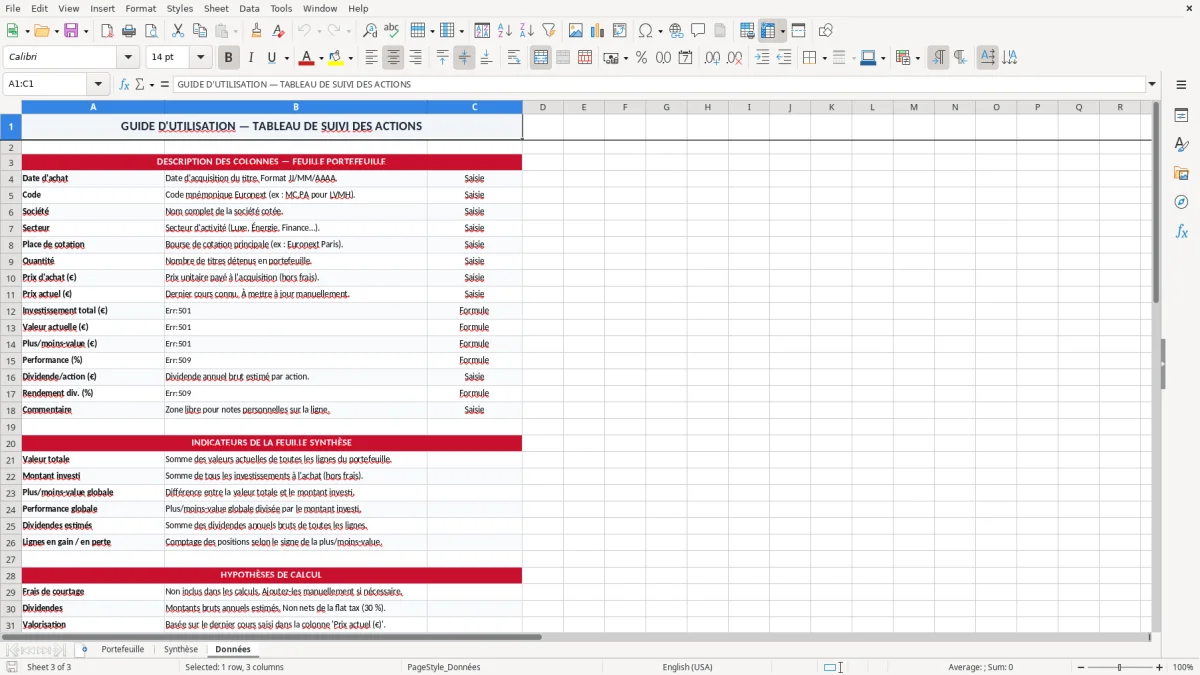Open the Borders dropdown arrow
1200x675 pixels.
point(824,58)
